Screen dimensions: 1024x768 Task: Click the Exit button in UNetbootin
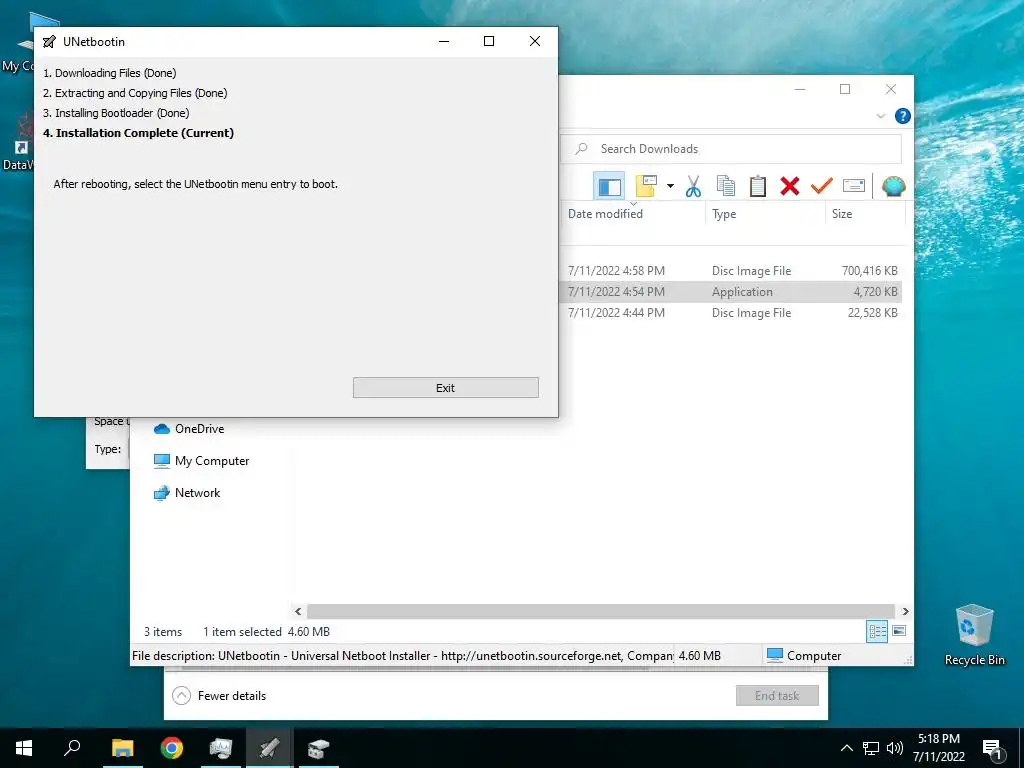coord(445,387)
